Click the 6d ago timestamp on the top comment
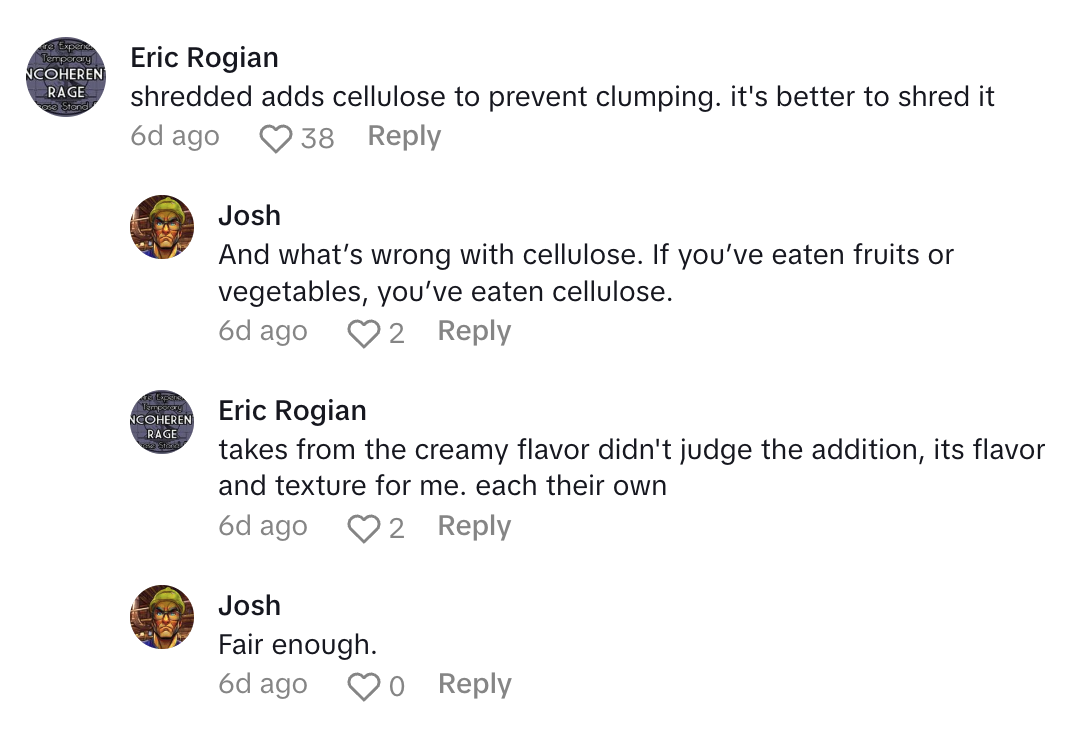The image size is (1078, 732). pos(175,137)
